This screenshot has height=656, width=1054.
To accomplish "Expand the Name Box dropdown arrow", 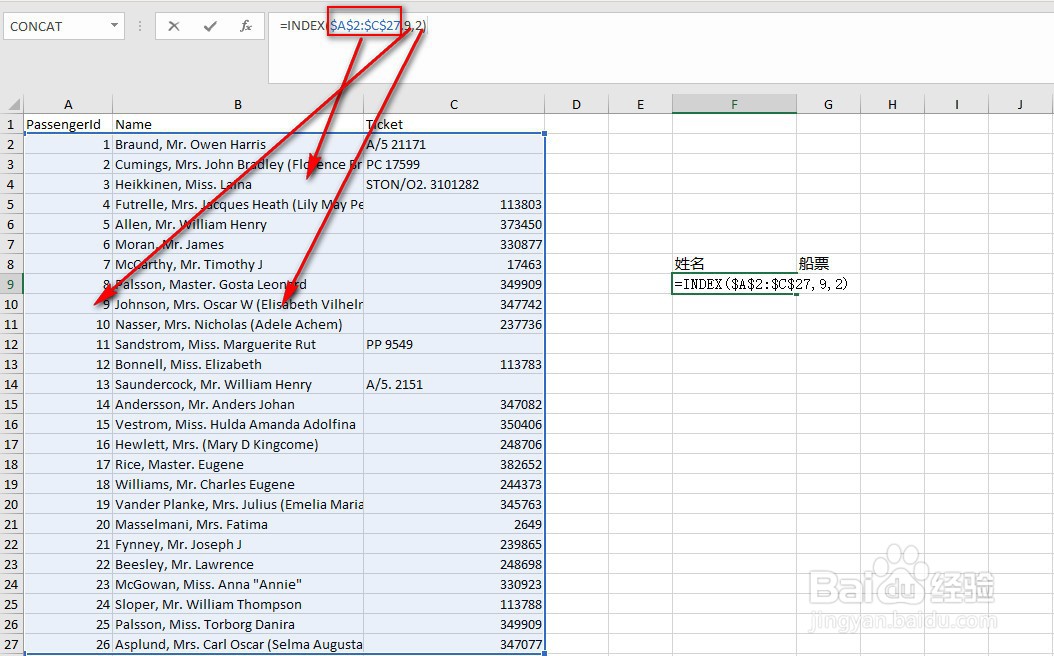I will pos(114,26).
